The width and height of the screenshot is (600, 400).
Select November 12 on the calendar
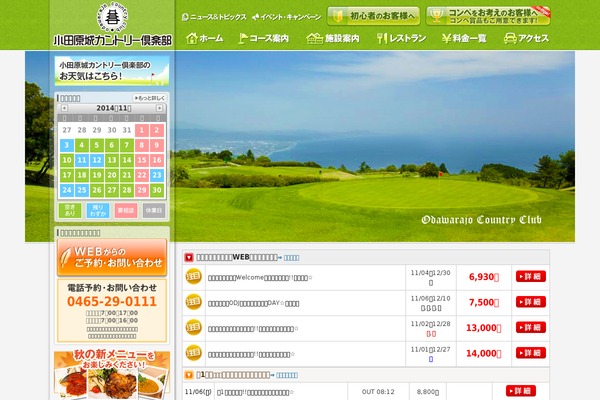click(97, 160)
